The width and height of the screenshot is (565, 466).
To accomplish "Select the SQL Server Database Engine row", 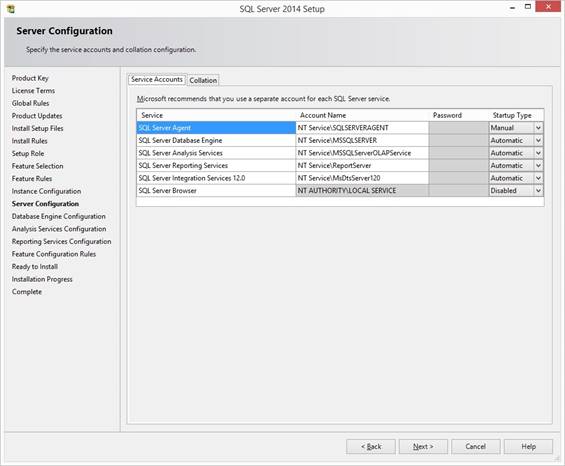I will (216, 141).
